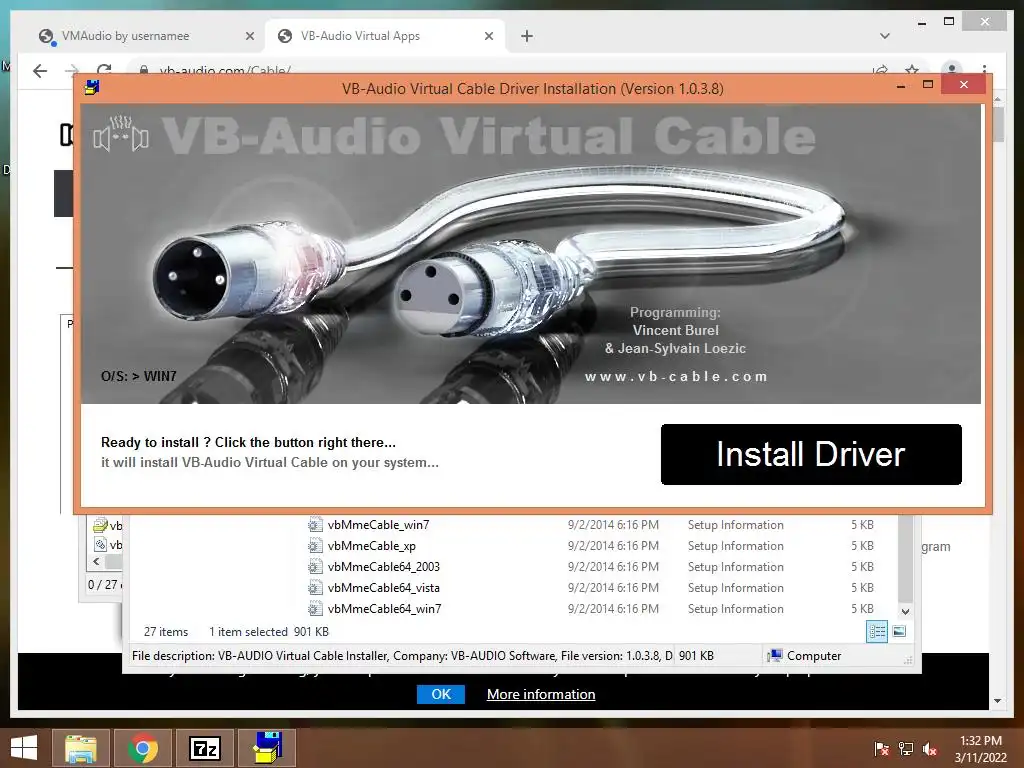
Task: Bookmark this page with star icon
Action: [x=912, y=69]
